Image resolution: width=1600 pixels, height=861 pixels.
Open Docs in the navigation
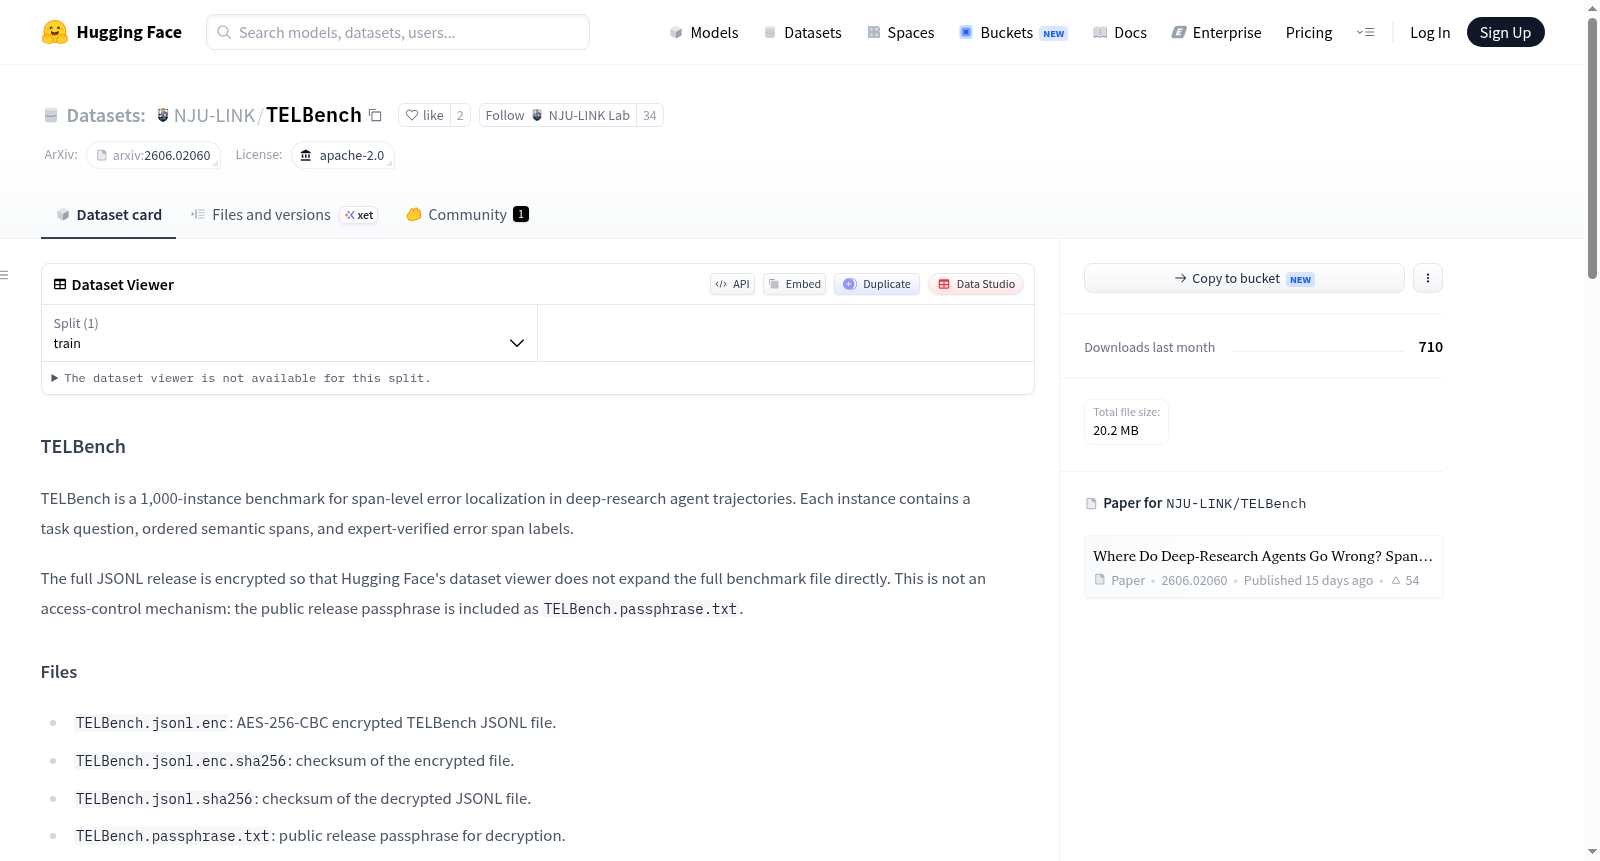[1120, 32]
